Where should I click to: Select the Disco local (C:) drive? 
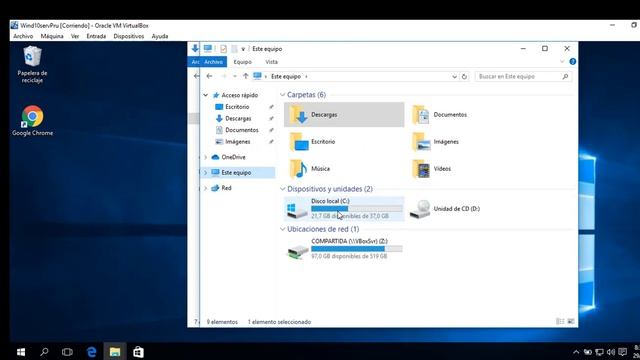point(344,209)
